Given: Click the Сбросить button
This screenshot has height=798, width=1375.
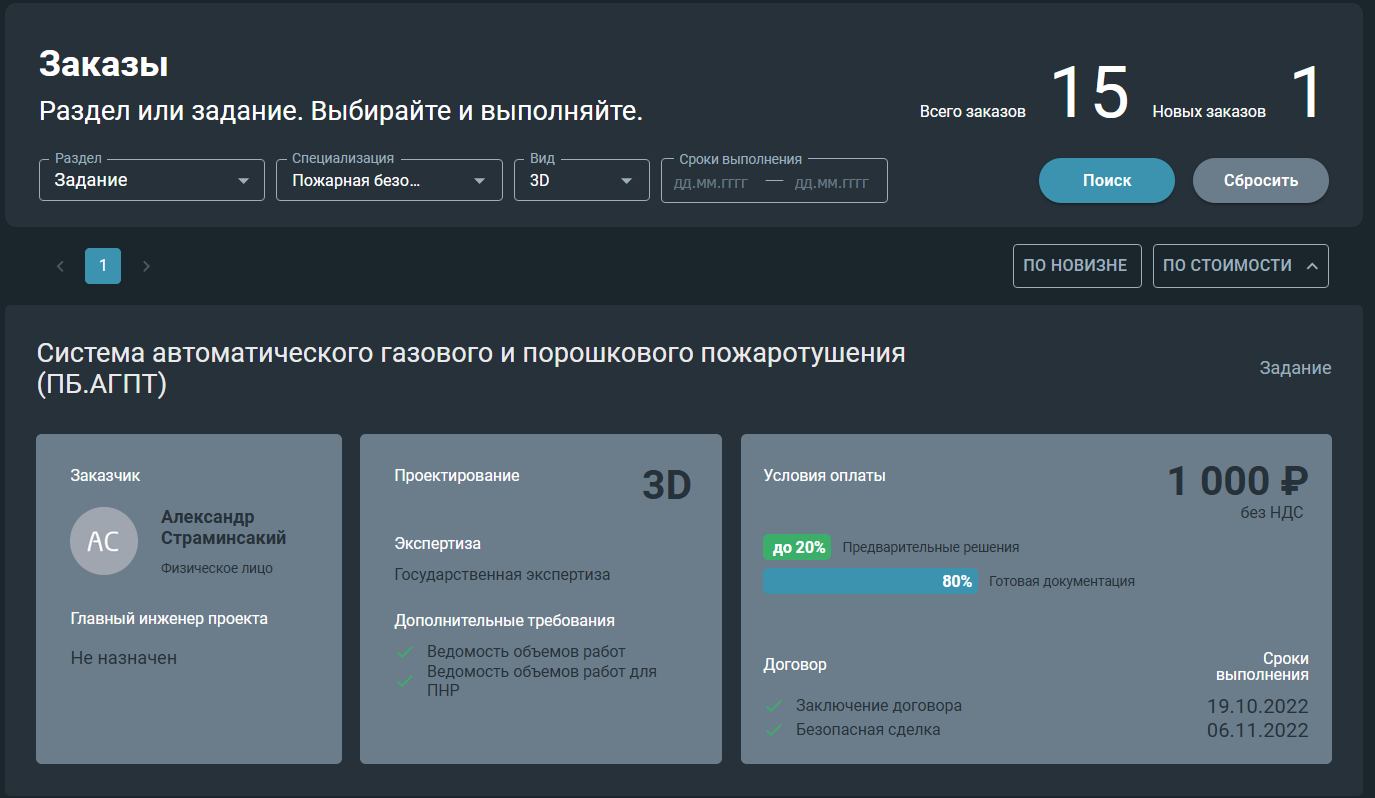Looking at the screenshot, I should click(1261, 181).
